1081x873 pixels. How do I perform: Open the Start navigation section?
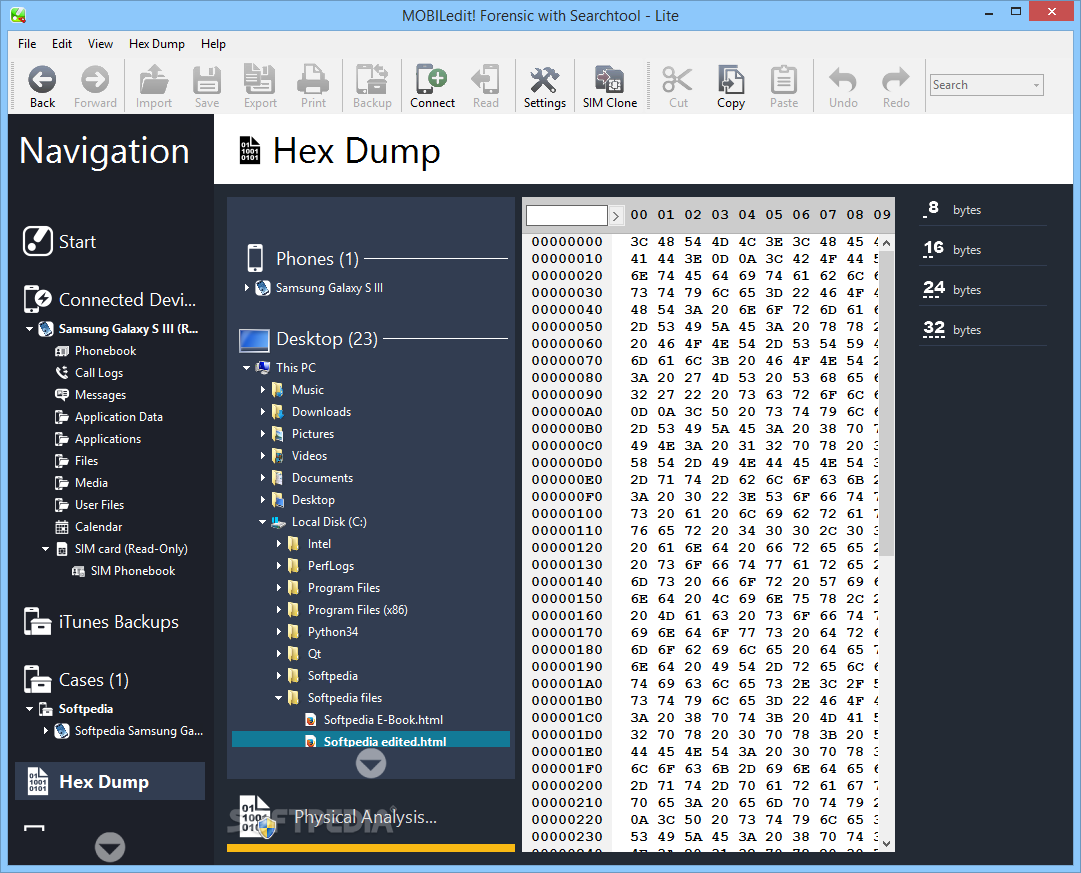pyautogui.click(x=59, y=241)
